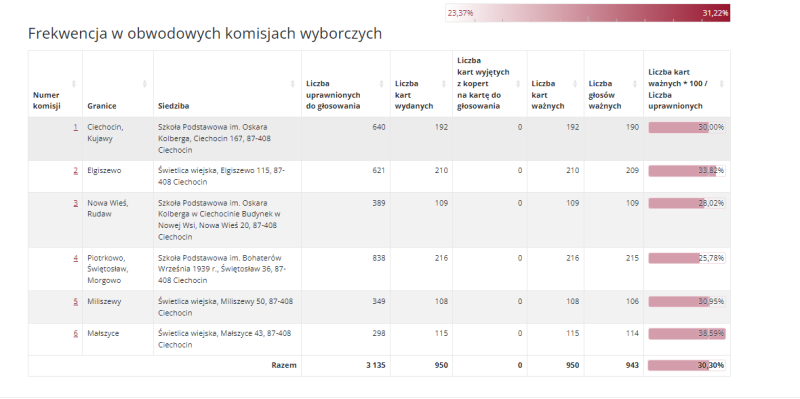Sort by Liczba uprawnionych do głosowania
Viewport: 800px width, 399px height.
coord(382,84)
